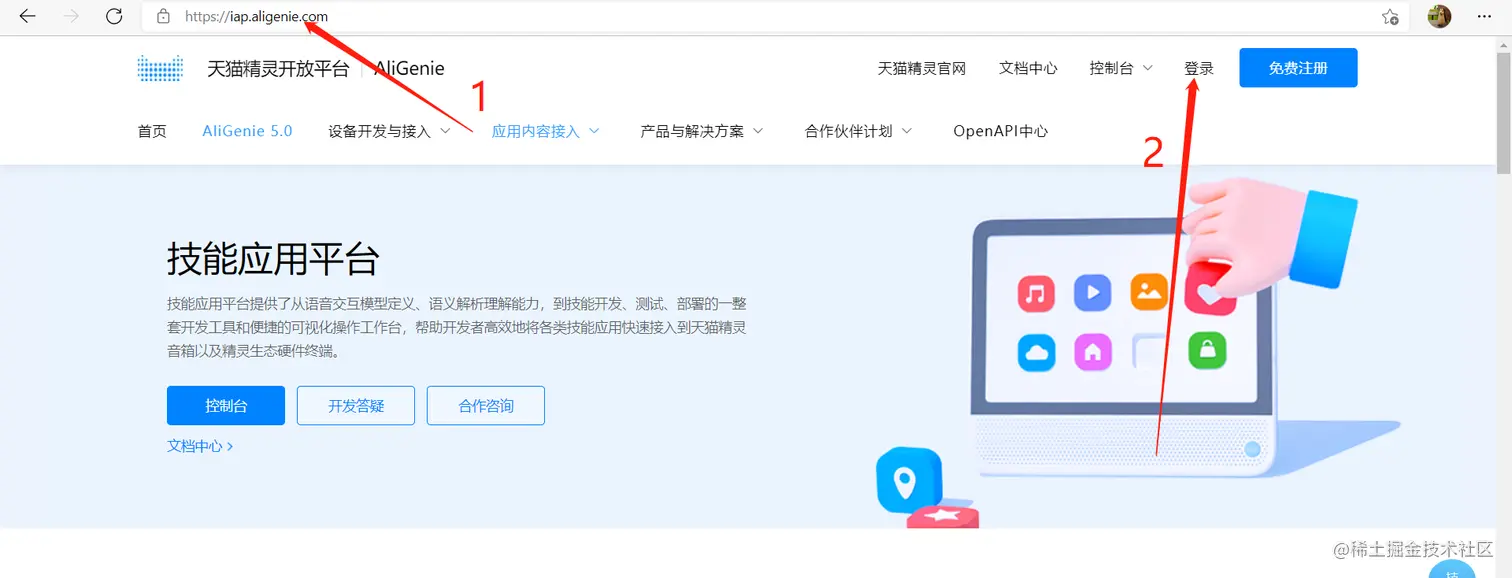Click the 开发答疑 button
Image resolution: width=1512 pixels, height=578 pixels.
(x=356, y=406)
